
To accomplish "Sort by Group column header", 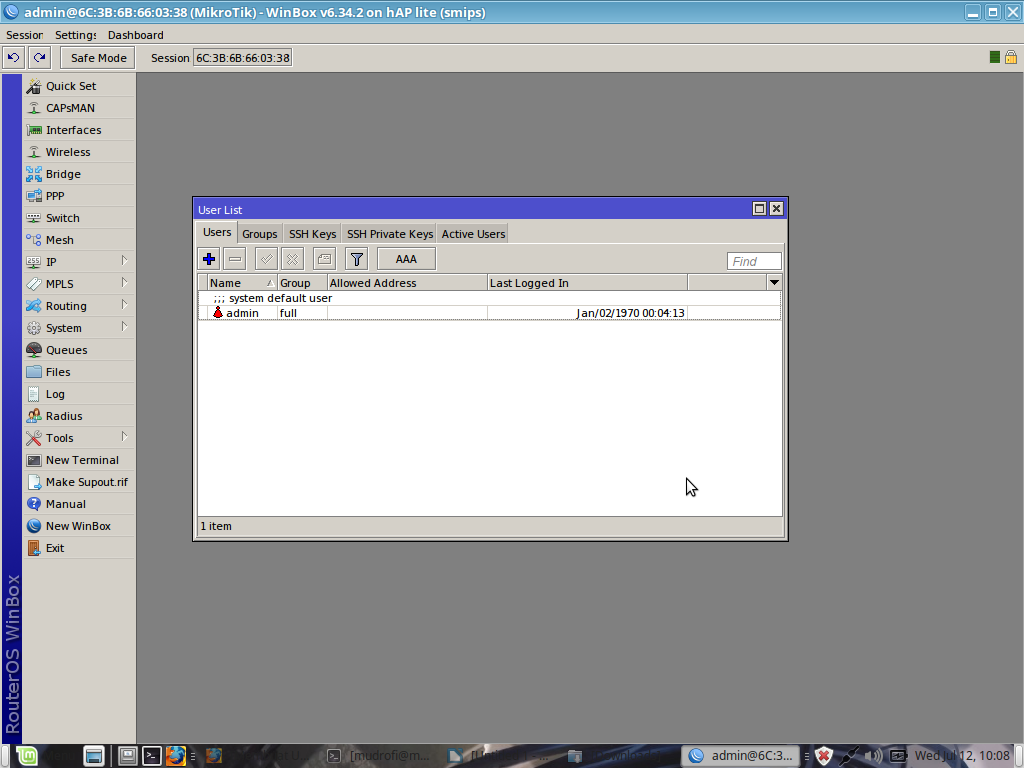I will pos(302,283).
